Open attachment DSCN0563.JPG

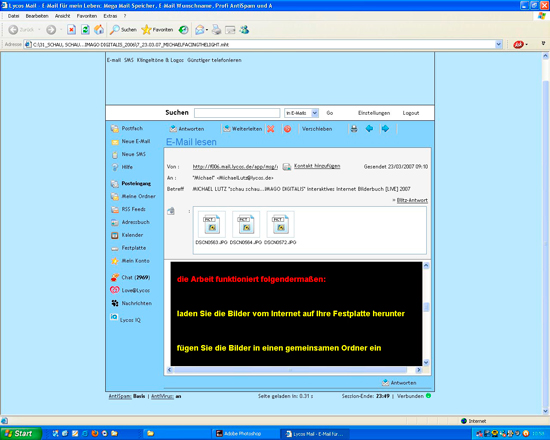[212, 228]
